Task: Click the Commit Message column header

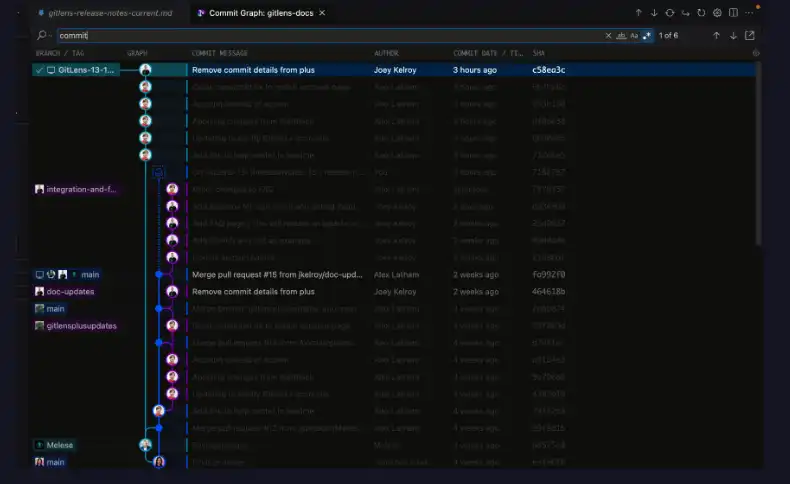Action: tap(219, 53)
